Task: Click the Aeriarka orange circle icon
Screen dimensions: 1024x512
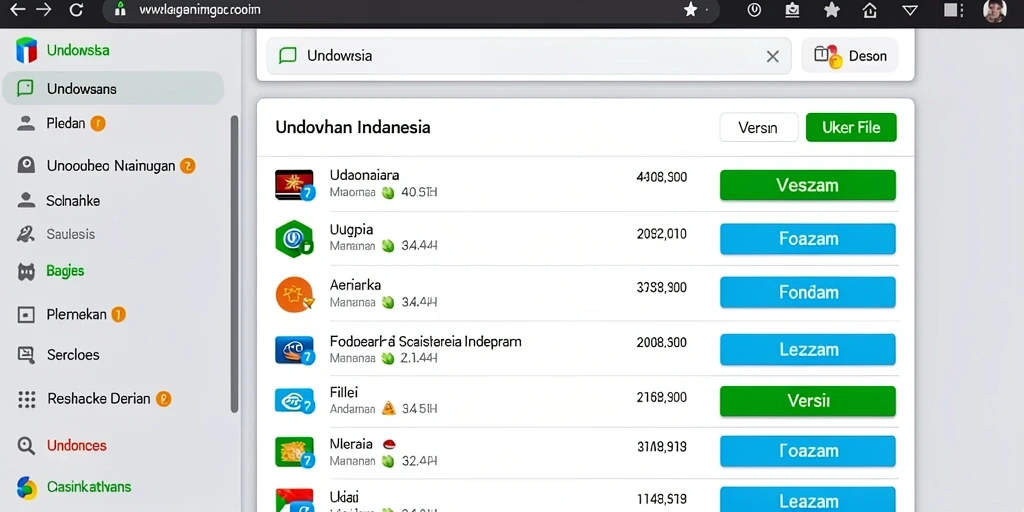Action: point(295,295)
